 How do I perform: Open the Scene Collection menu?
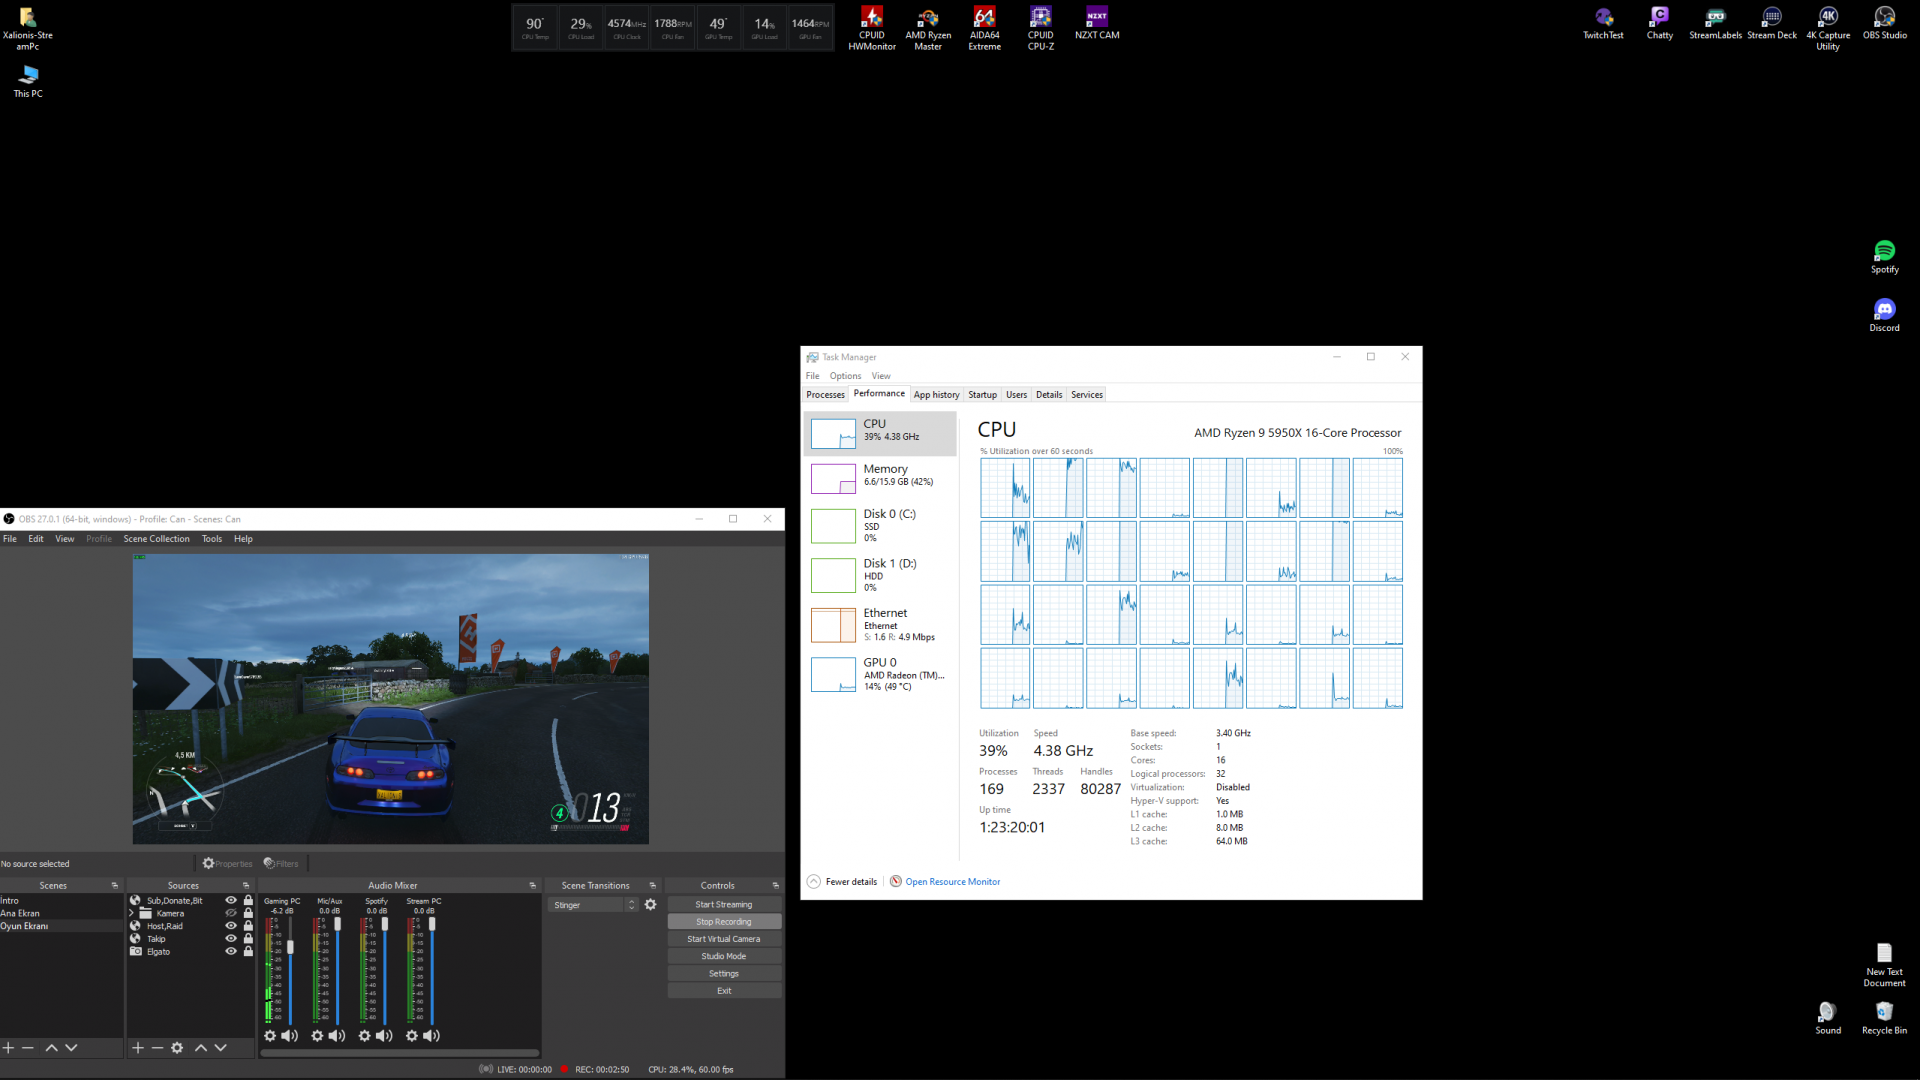click(156, 539)
